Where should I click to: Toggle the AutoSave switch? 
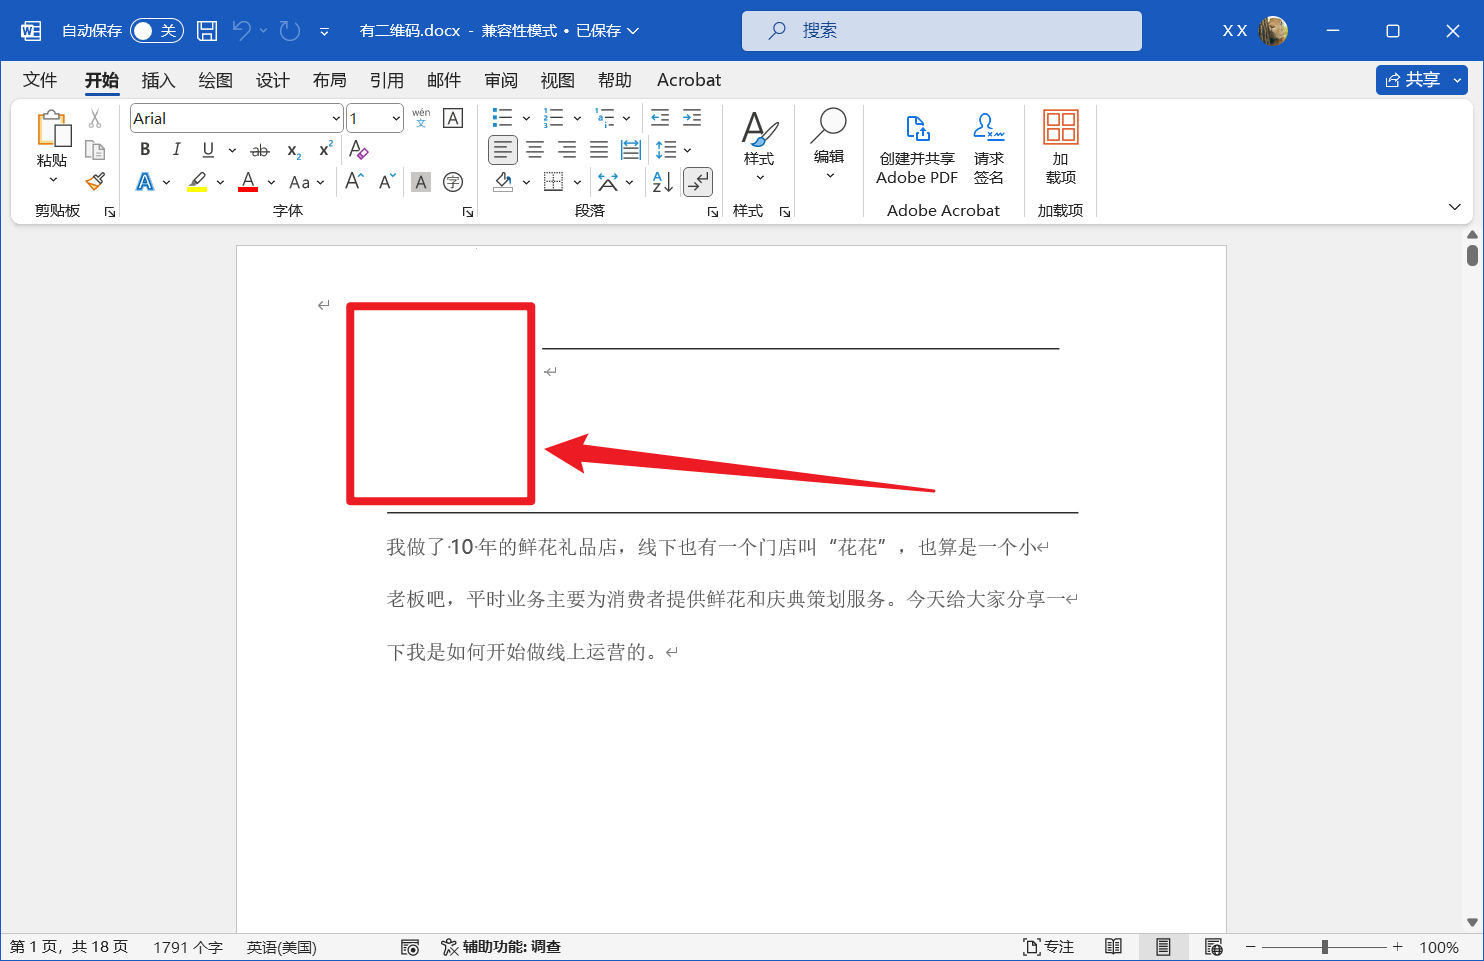click(156, 31)
